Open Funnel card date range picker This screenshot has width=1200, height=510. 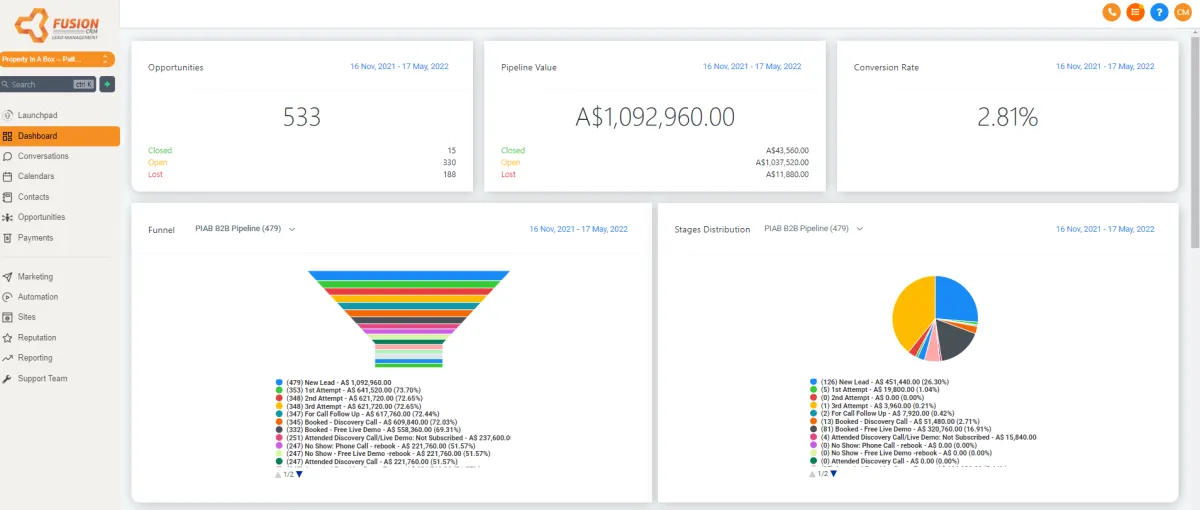(x=578, y=229)
